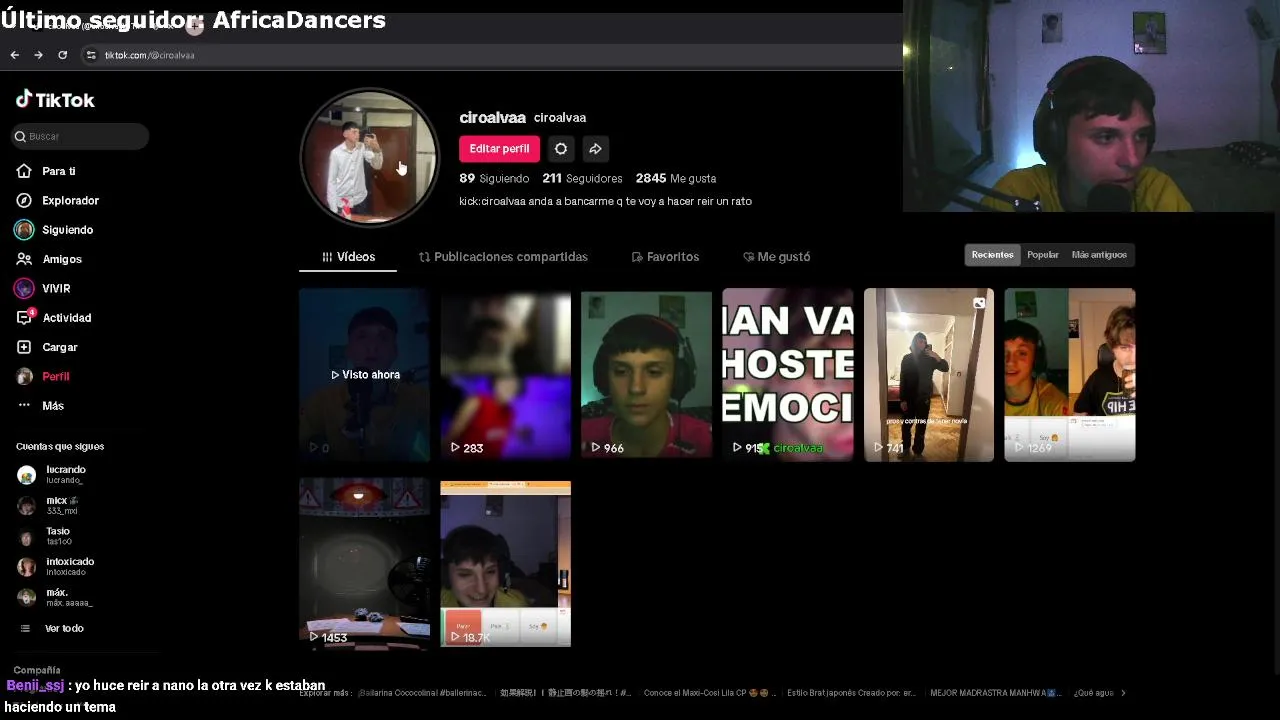Click the Explorador compass icon
The image size is (1280, 720).
point(24,200)
